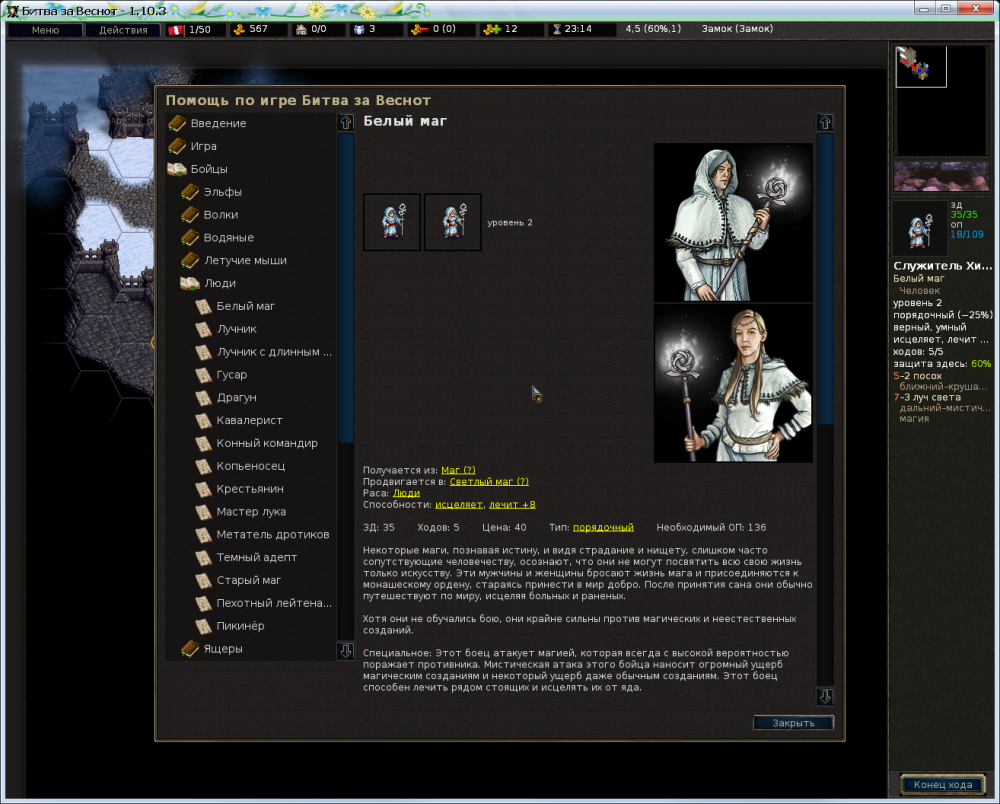
Task: Click the Драгун scroll page icon
Action: [x=203, y=398]
